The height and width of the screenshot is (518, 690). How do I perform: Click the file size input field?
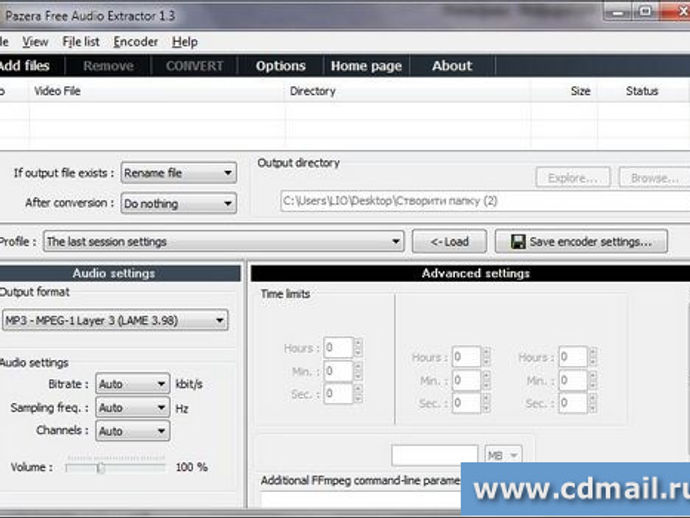click(x=434, y=456)
